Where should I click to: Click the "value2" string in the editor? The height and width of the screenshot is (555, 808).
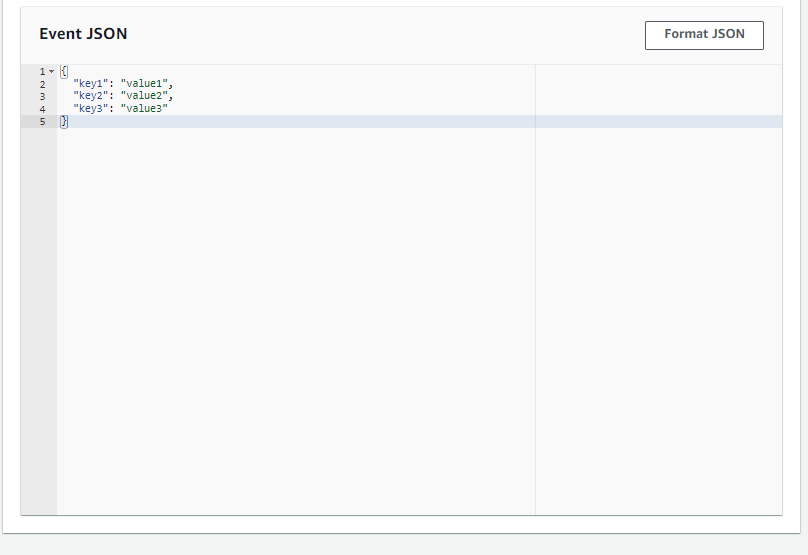click(x=143, y=96)
